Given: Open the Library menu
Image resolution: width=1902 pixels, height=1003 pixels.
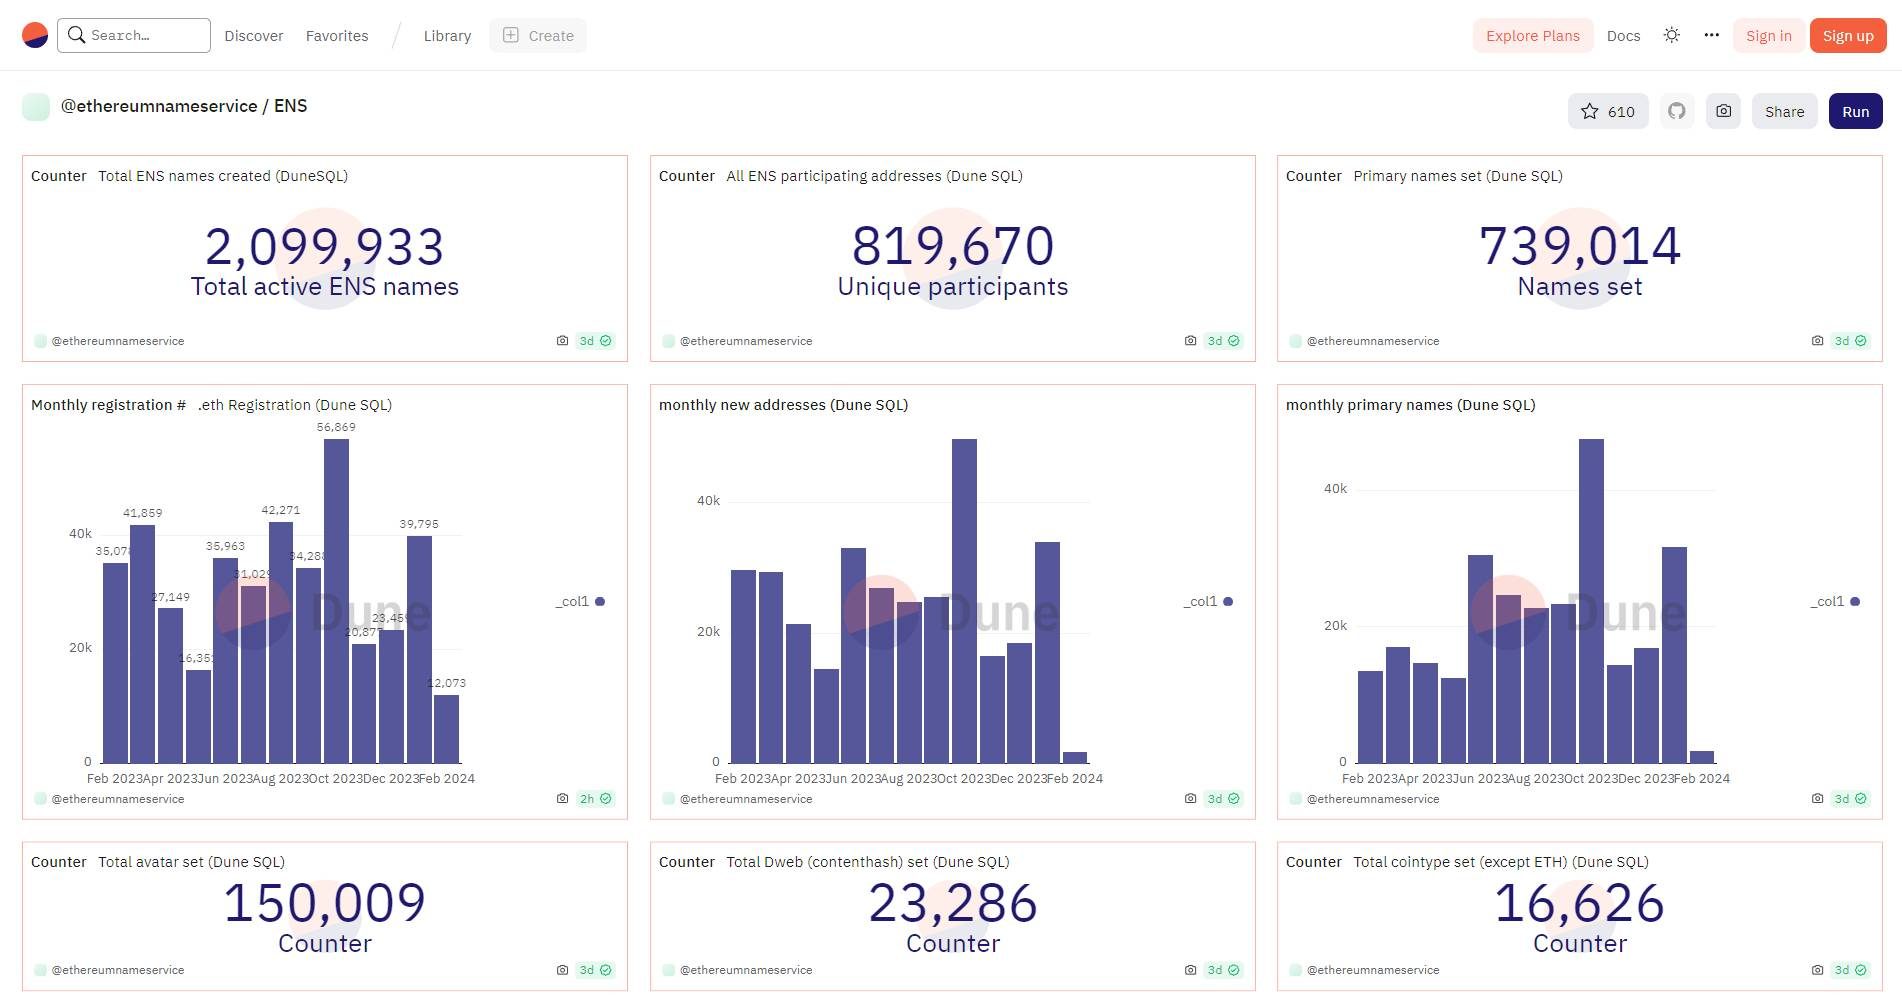Looking at the screenshot, I should click(x=447, y=36).
